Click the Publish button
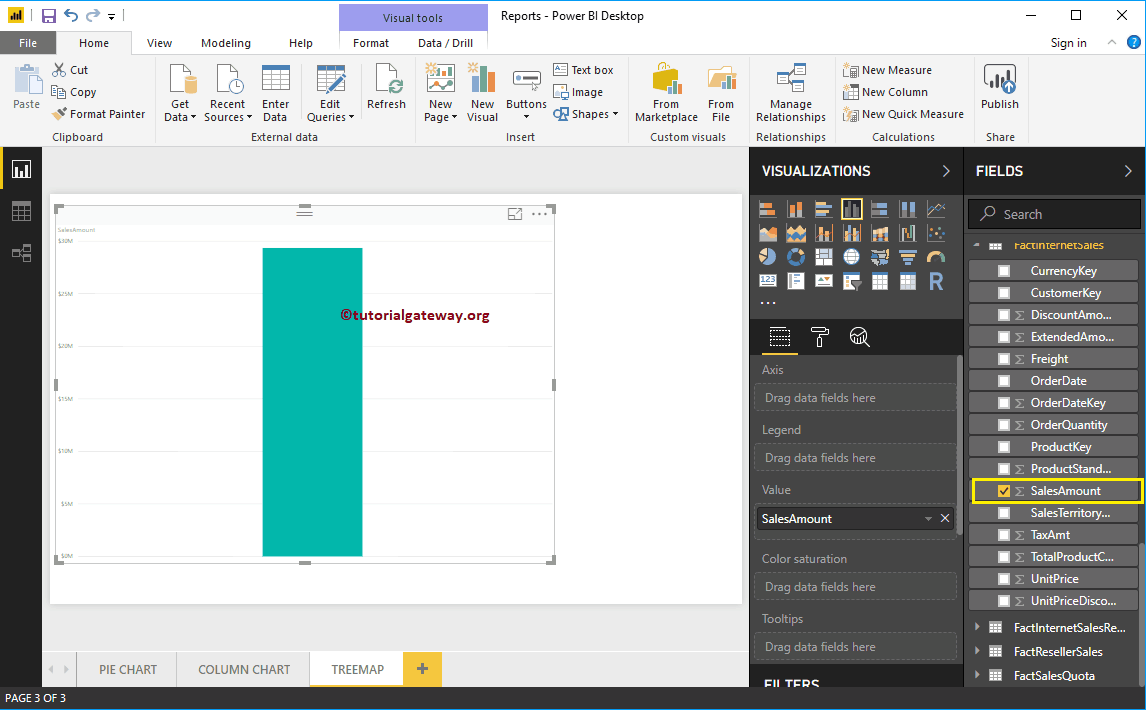The height and width of the screenshot is (710, 1146). 1000,87
